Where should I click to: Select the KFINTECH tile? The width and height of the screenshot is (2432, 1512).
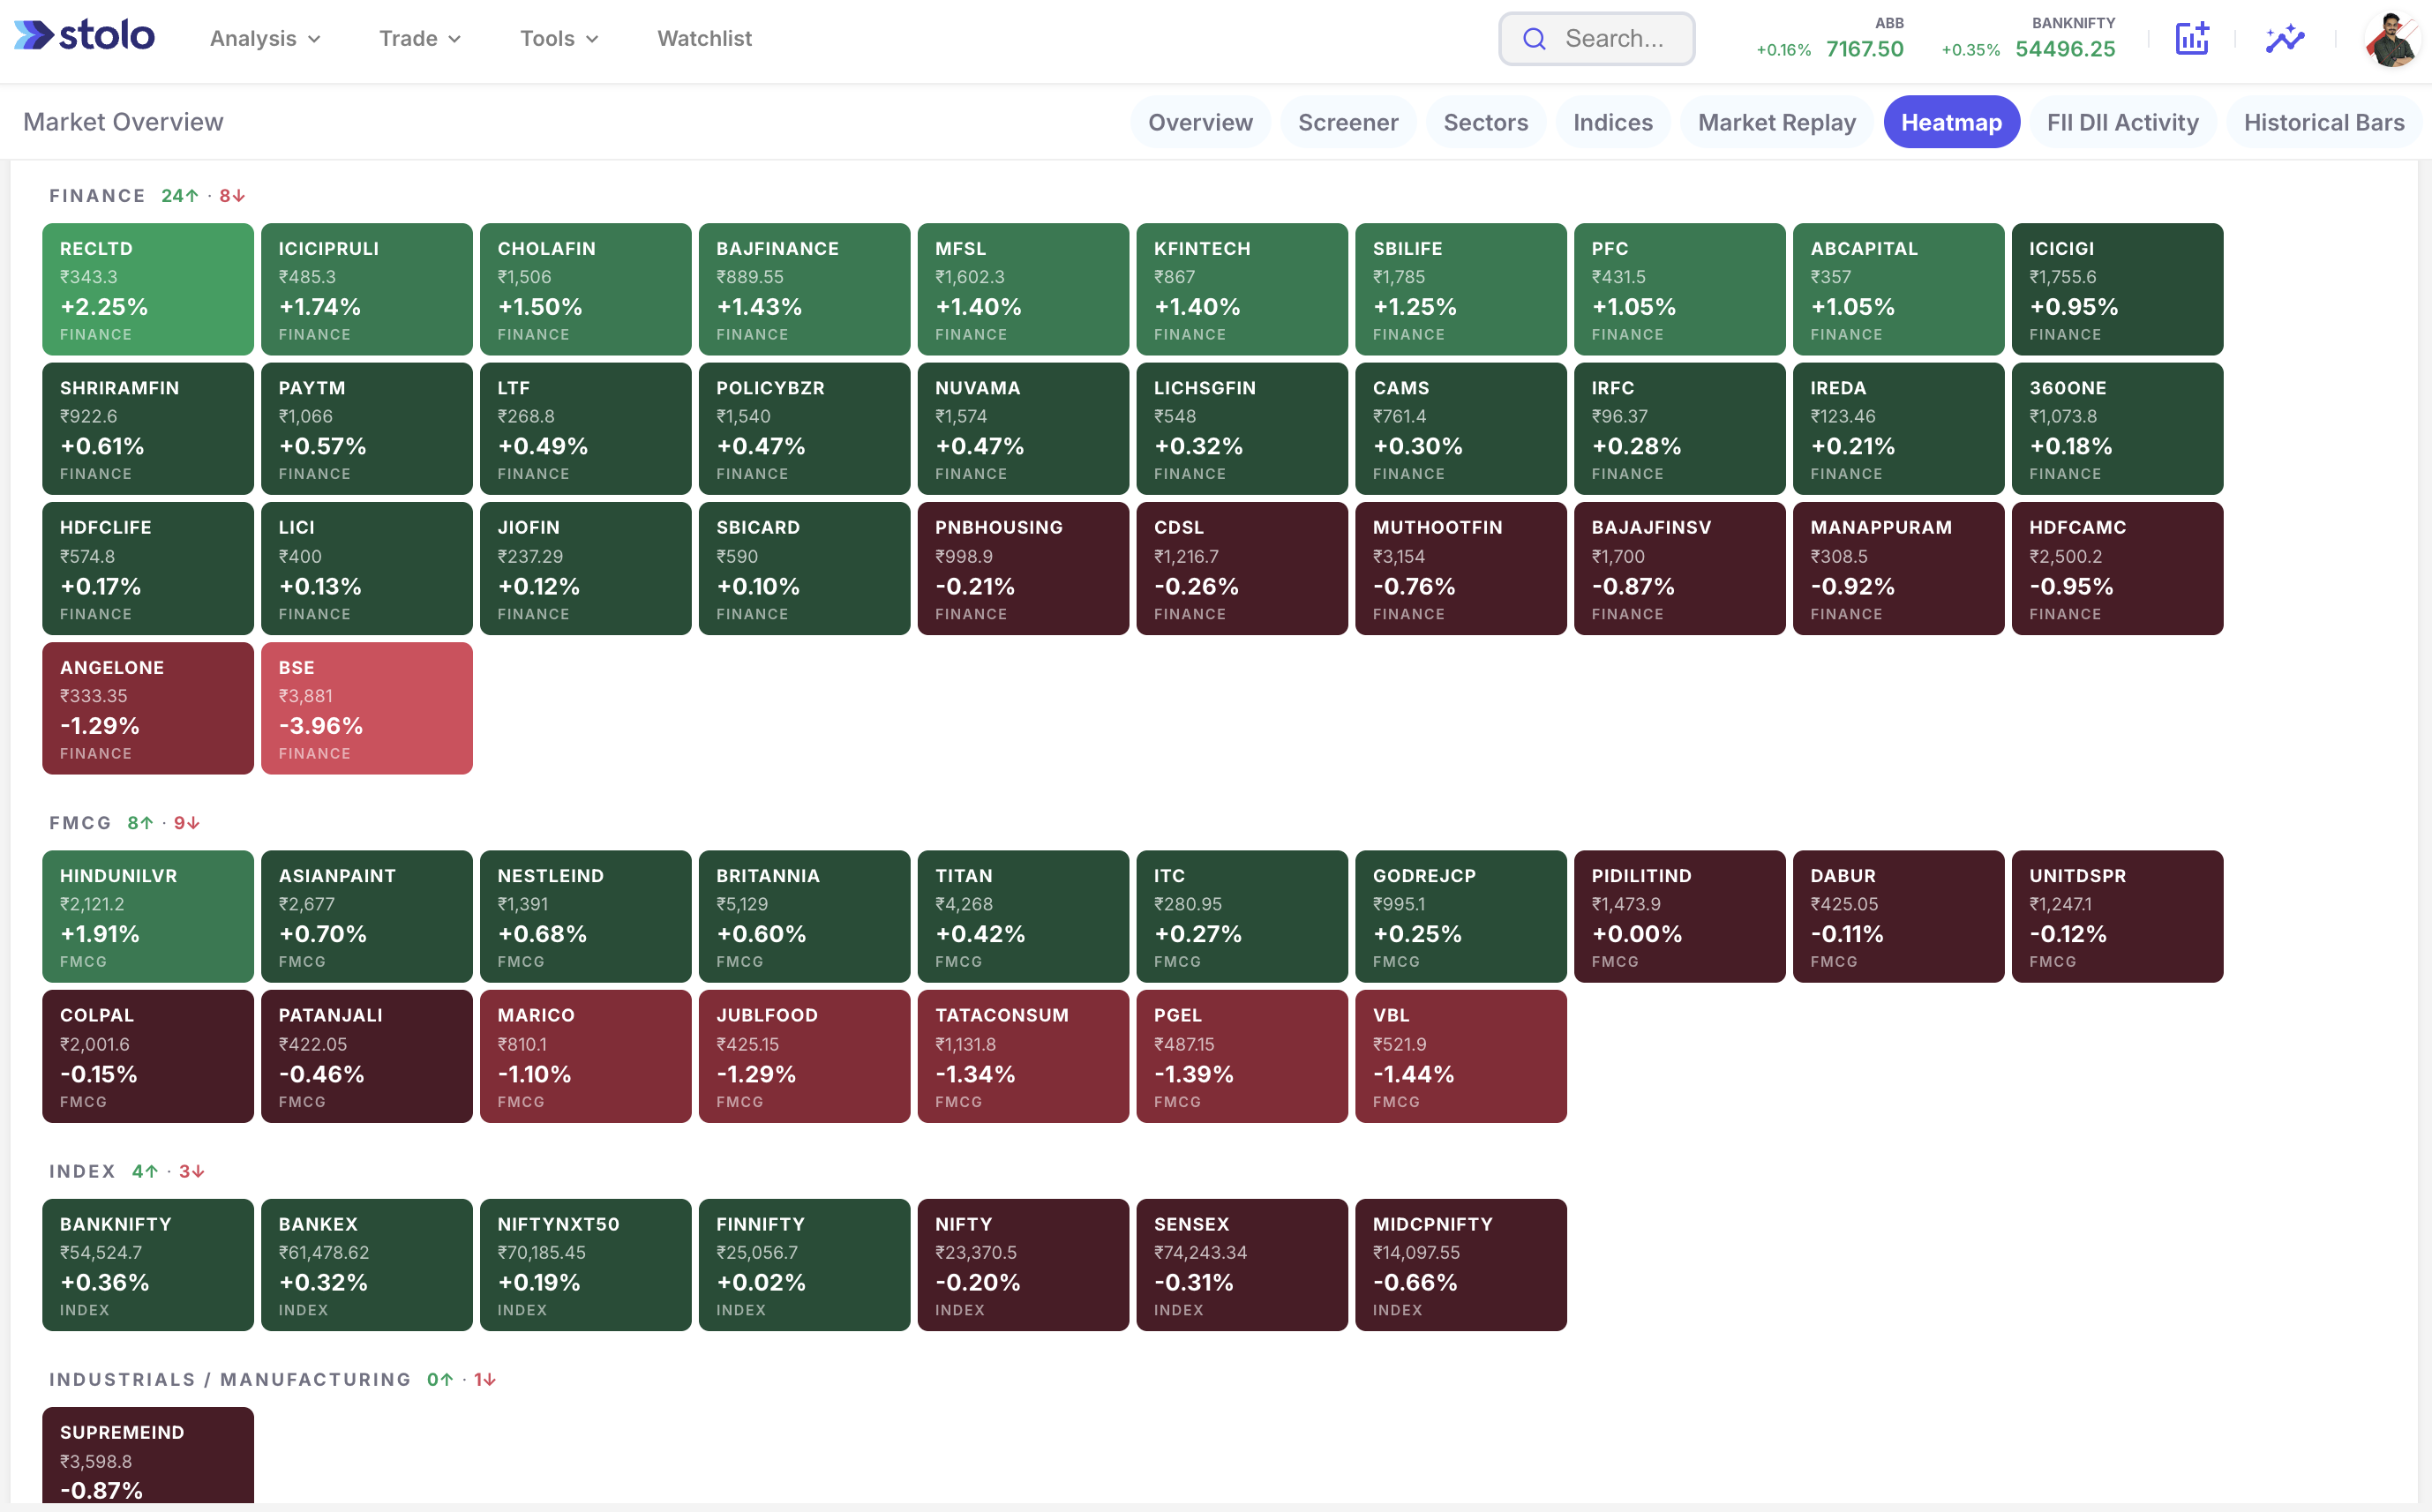[x=1242, y=289]
